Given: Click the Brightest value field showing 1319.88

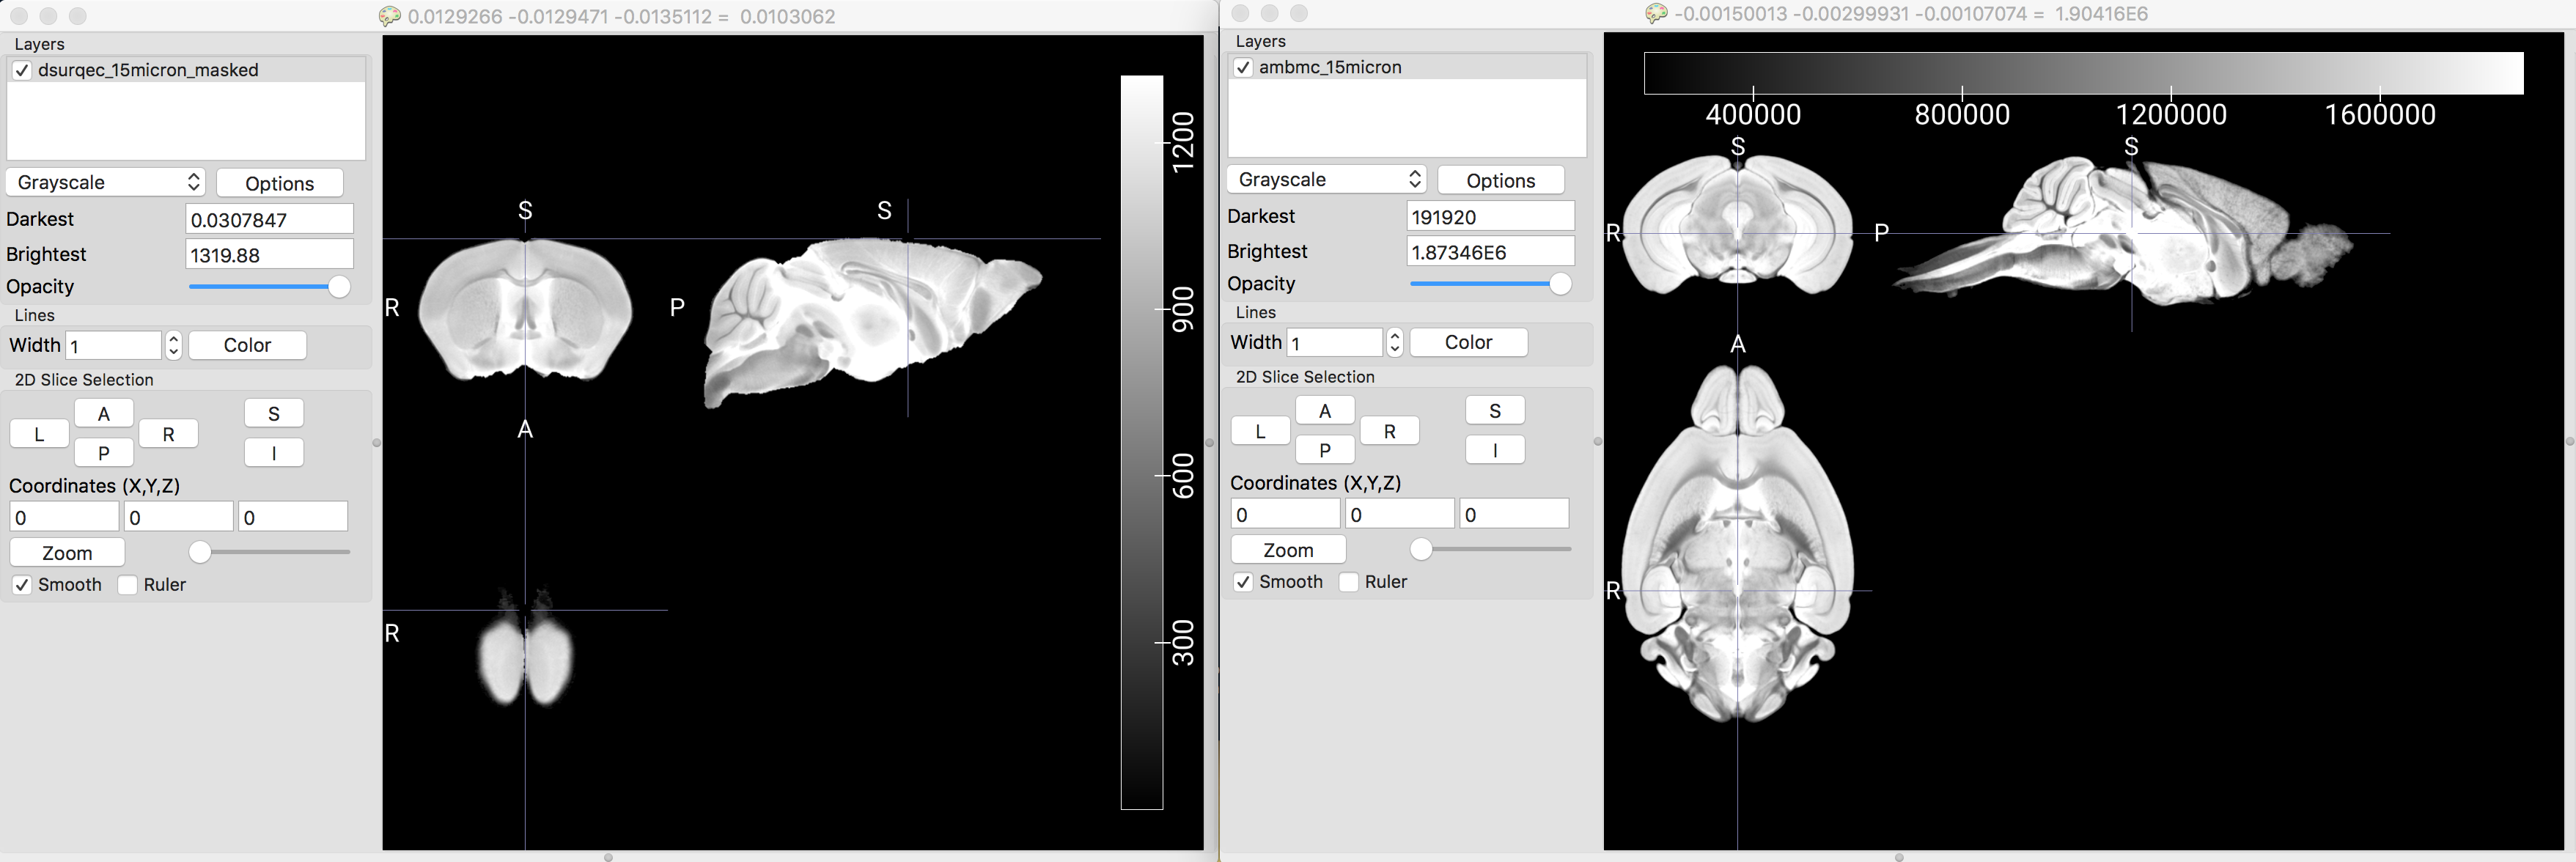Looking at the screenshot, I should coord(269,255).
